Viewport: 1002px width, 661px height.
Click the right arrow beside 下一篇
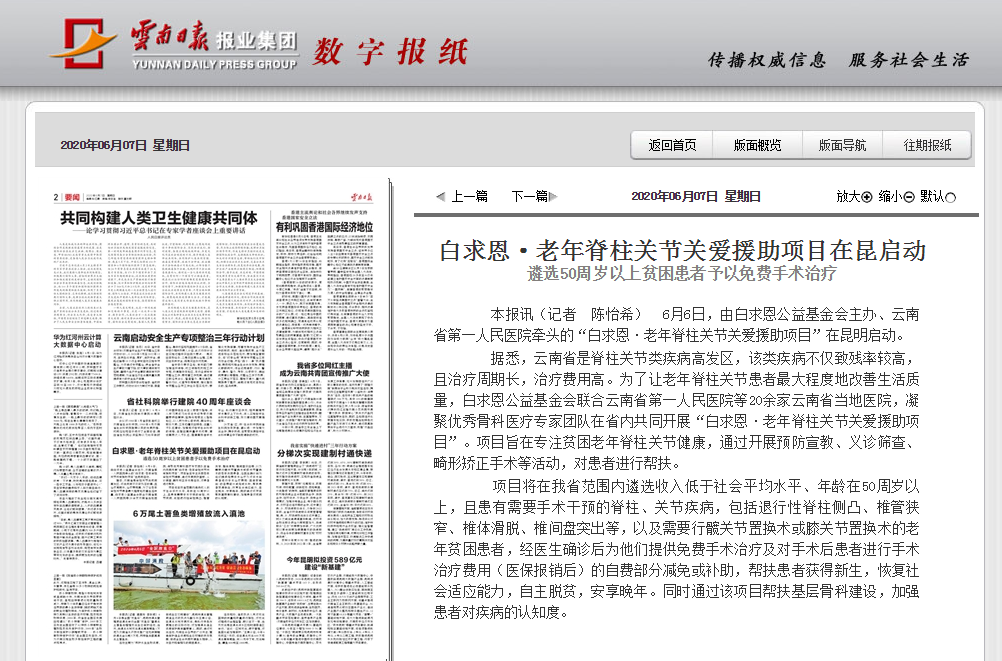pyautogui.click(x=553, y=196)
